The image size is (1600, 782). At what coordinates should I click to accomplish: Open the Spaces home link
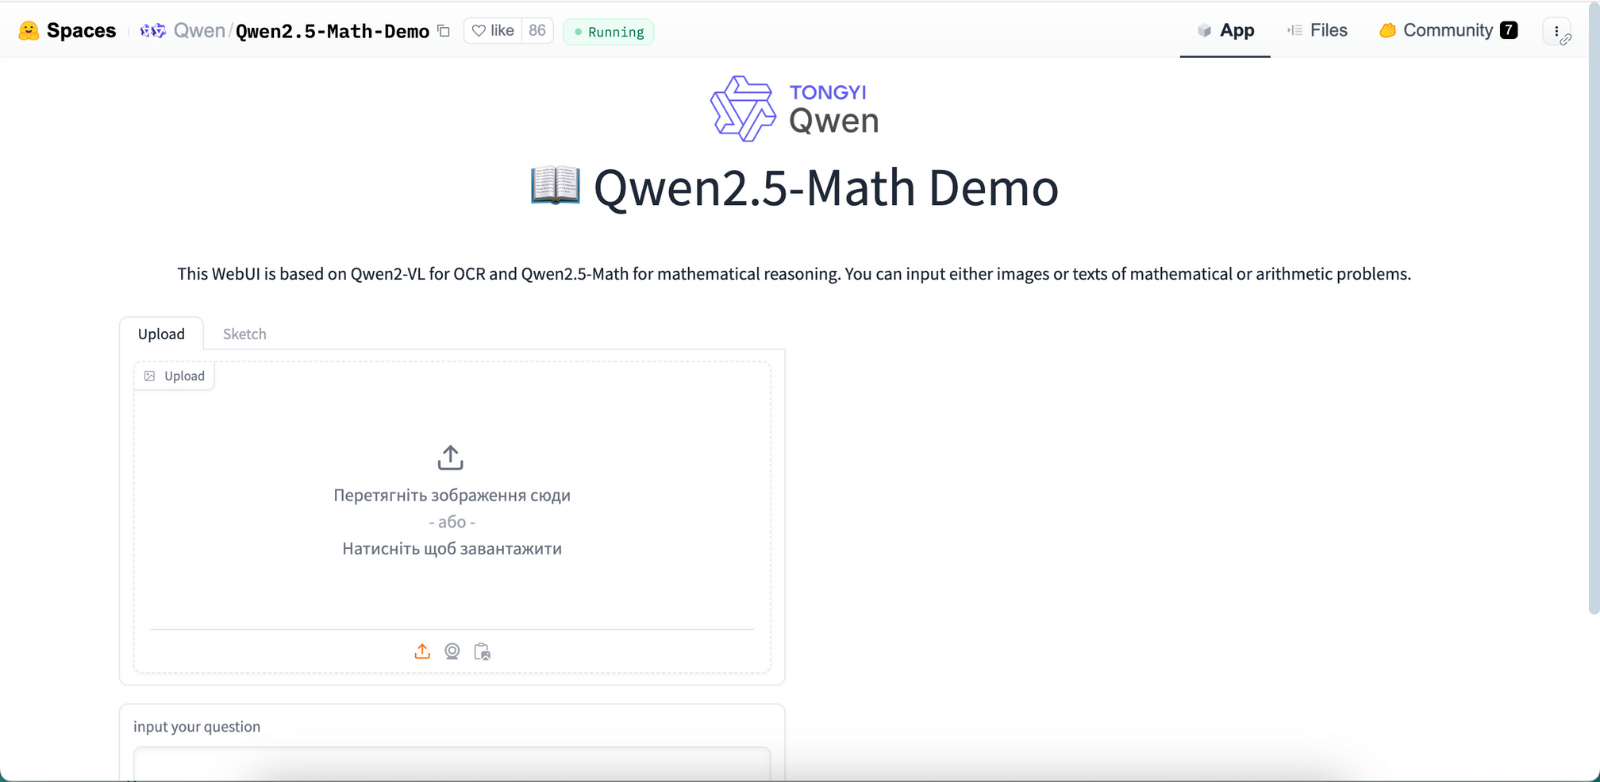[81, 31]
